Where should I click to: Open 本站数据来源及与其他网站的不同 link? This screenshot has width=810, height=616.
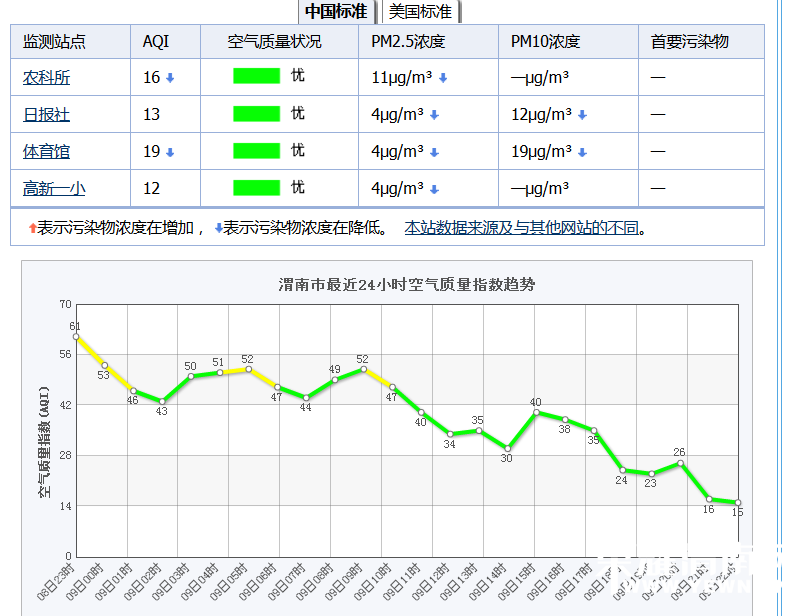(522, 227)
